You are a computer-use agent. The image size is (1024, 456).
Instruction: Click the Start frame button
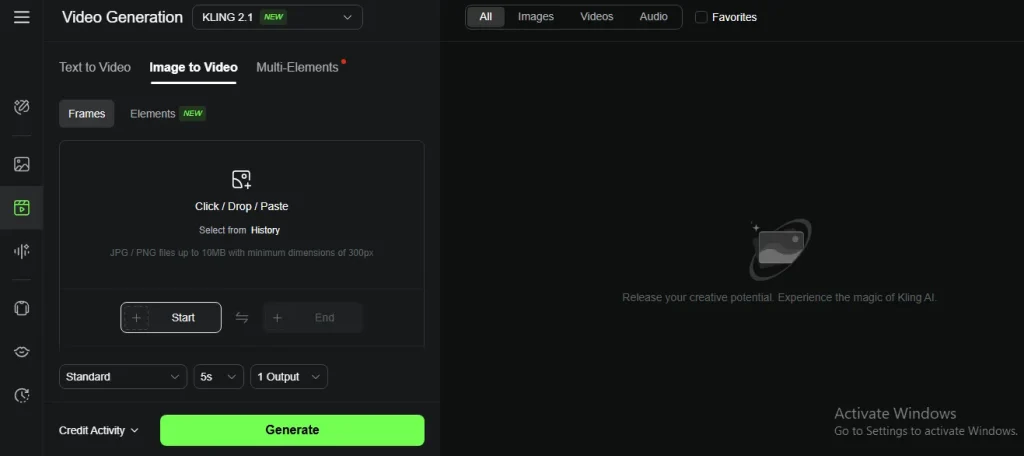[x=170, y=318]
